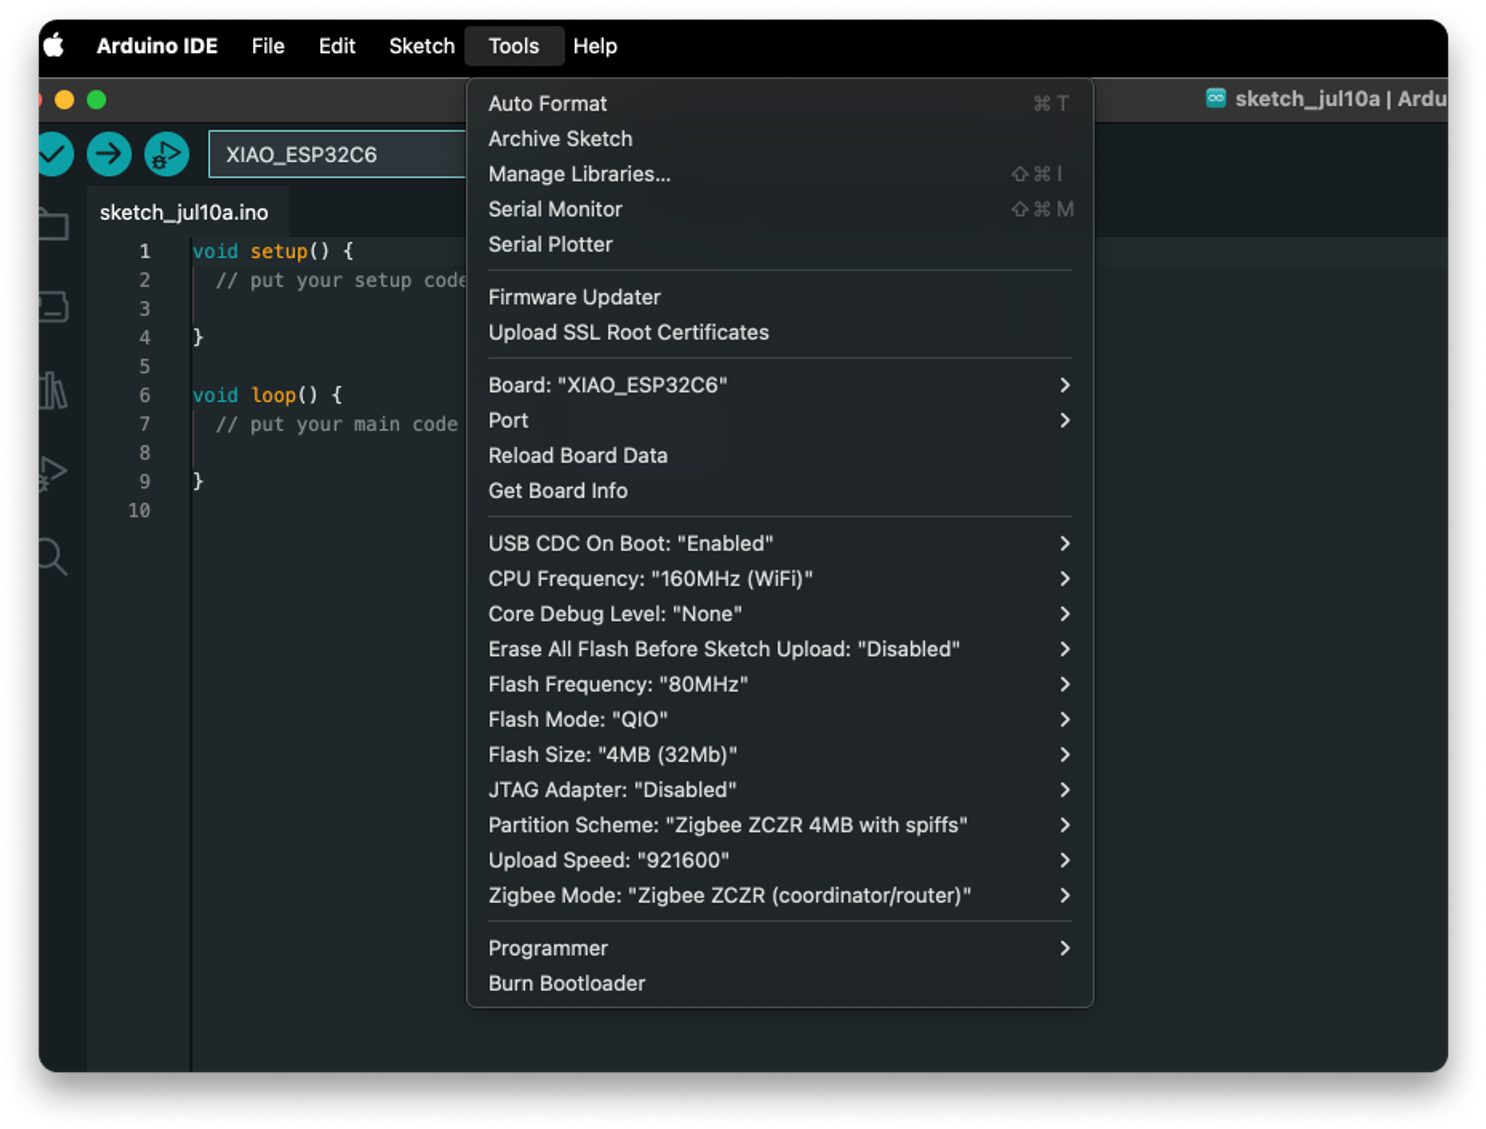Expand Partition Scheme options
Viewport: 1486px width, 1129px height.
tap(780, 825)
